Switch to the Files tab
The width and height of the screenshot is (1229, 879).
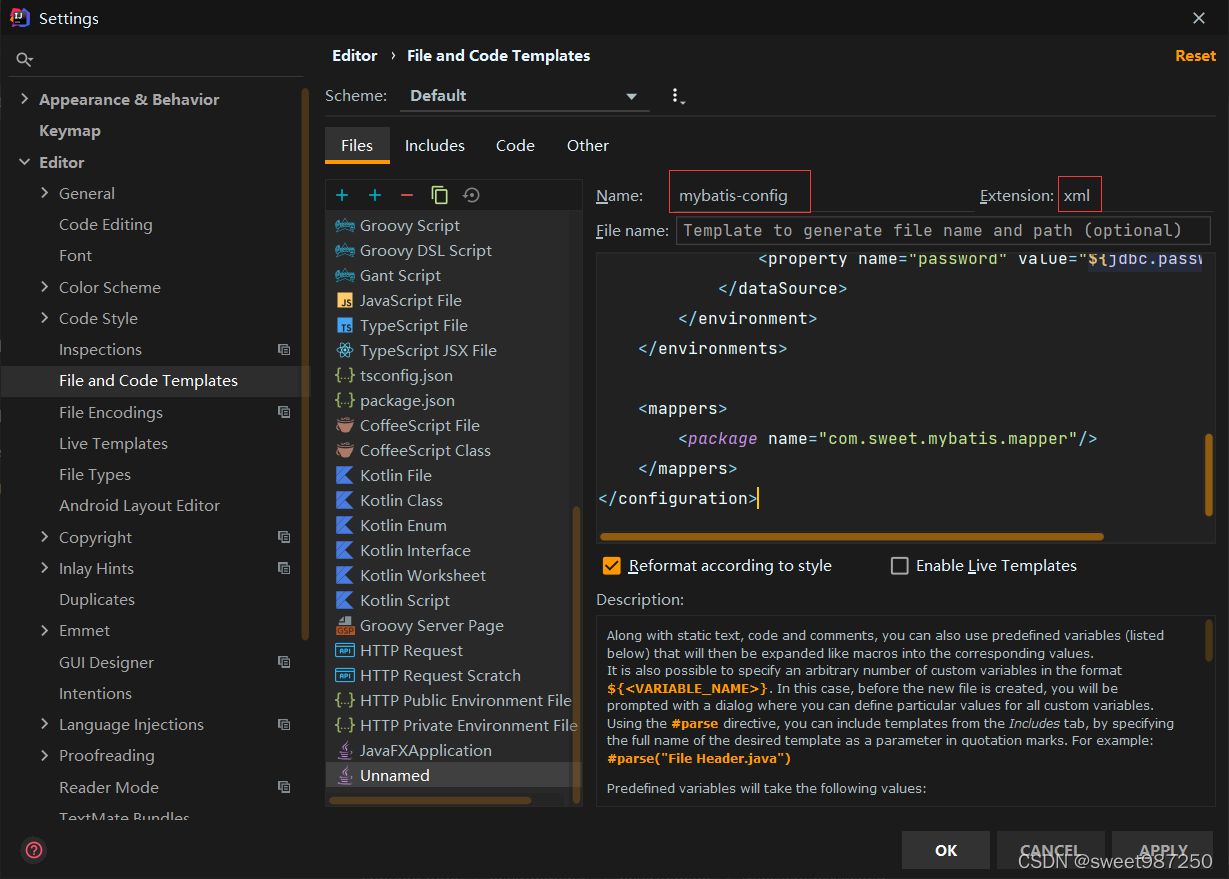[357, 146]
